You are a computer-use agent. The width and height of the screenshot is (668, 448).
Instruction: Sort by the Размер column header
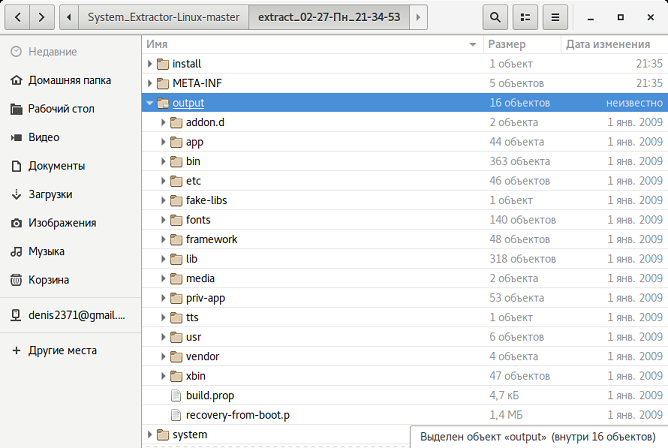pos(522,44)
